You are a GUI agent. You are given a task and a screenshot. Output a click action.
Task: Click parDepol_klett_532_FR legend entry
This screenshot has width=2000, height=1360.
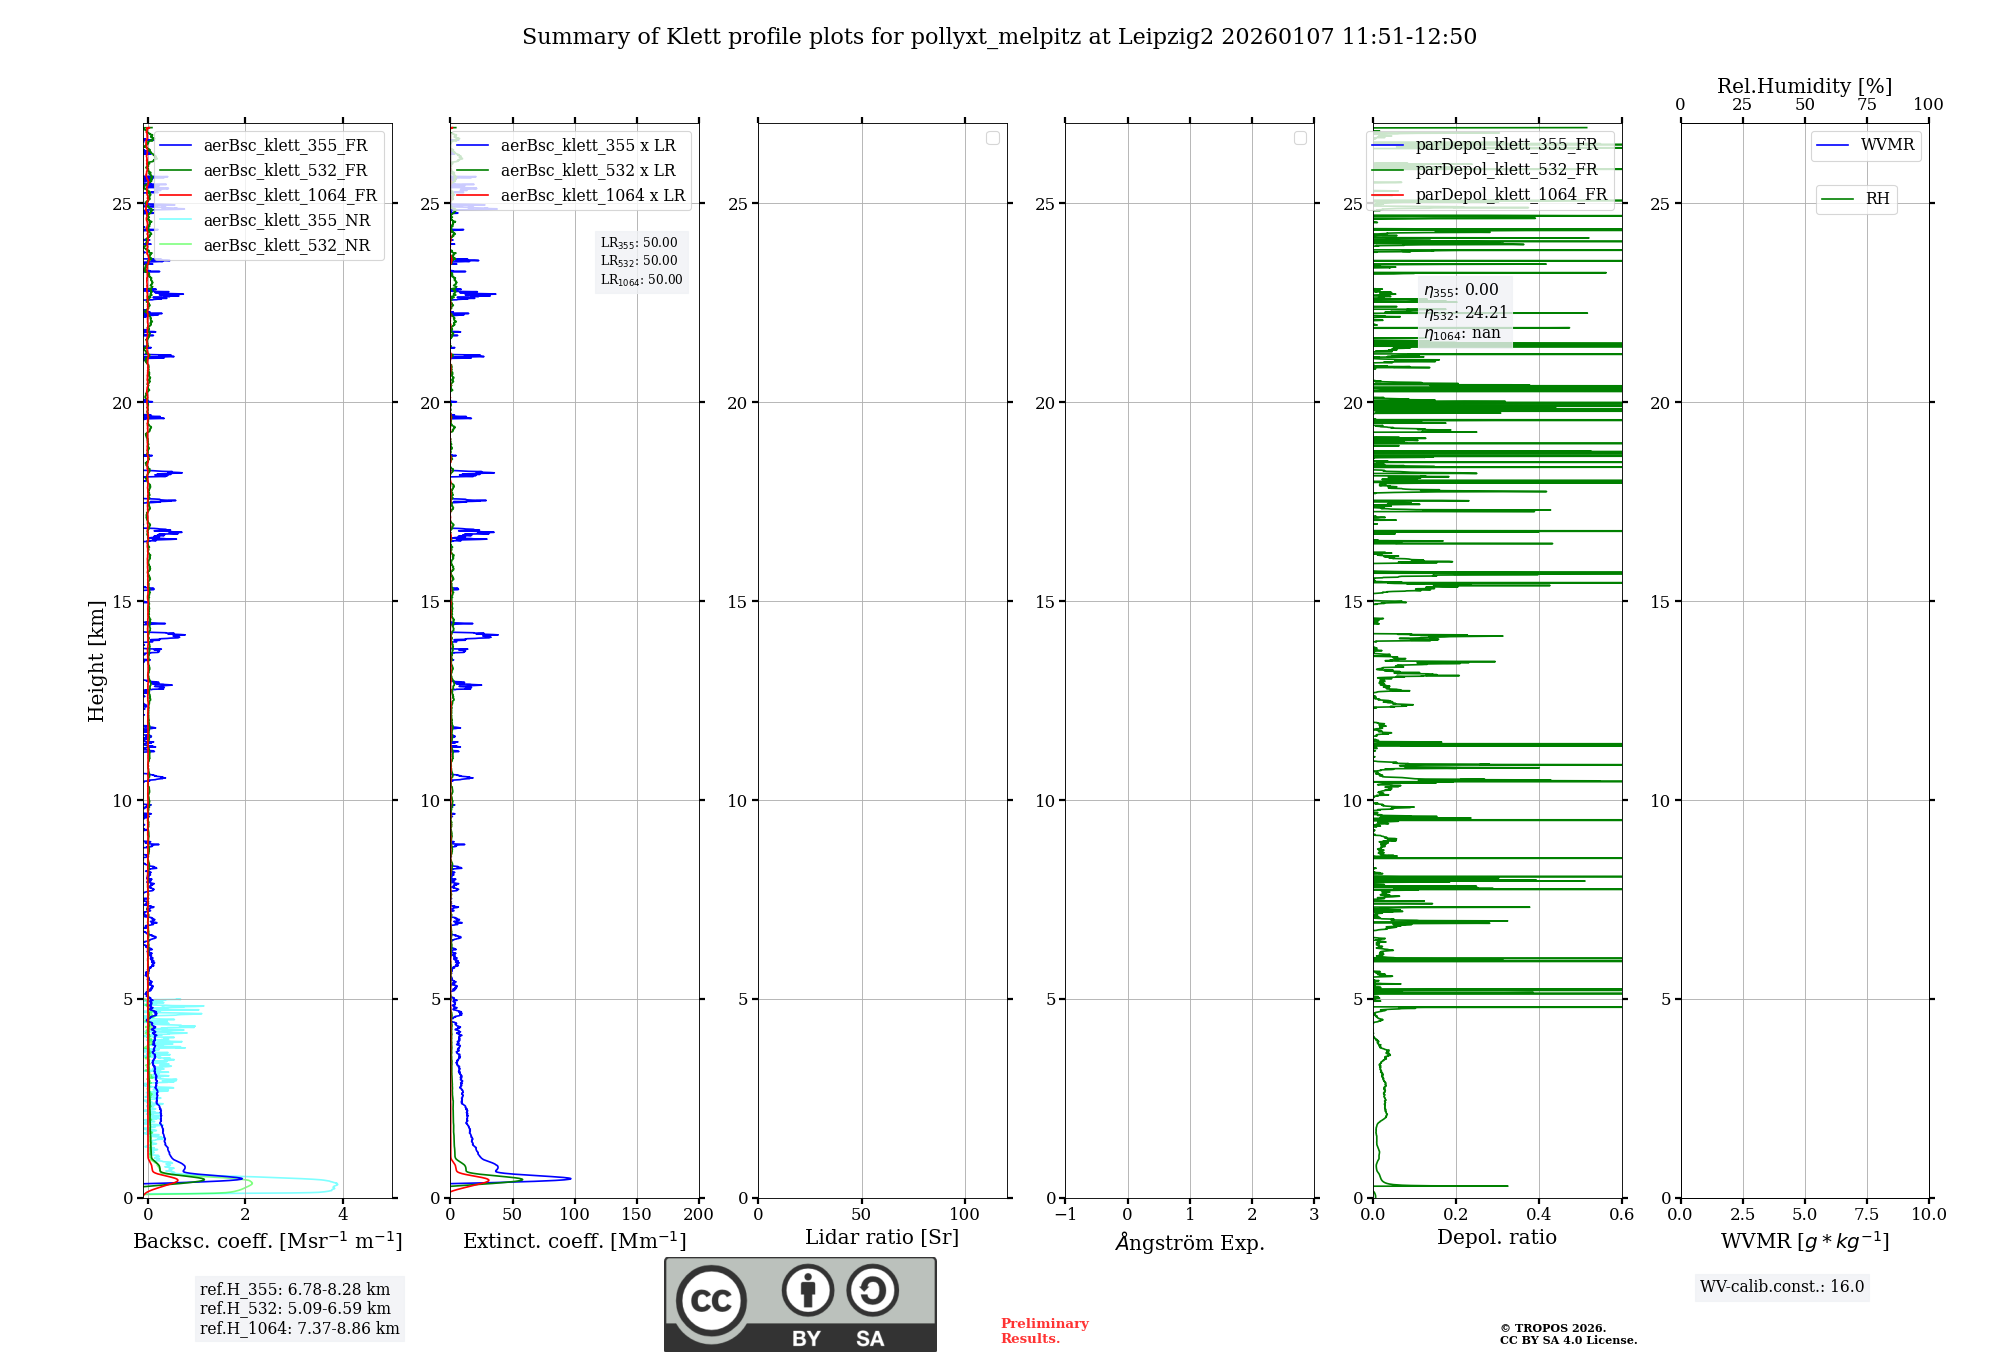(x=1506, y=170)
